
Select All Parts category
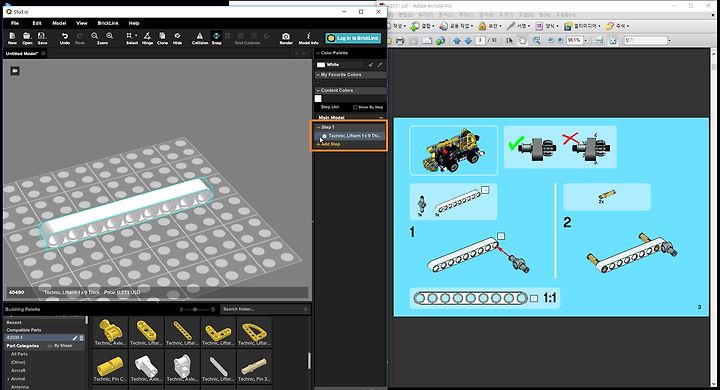coord(19,354)
